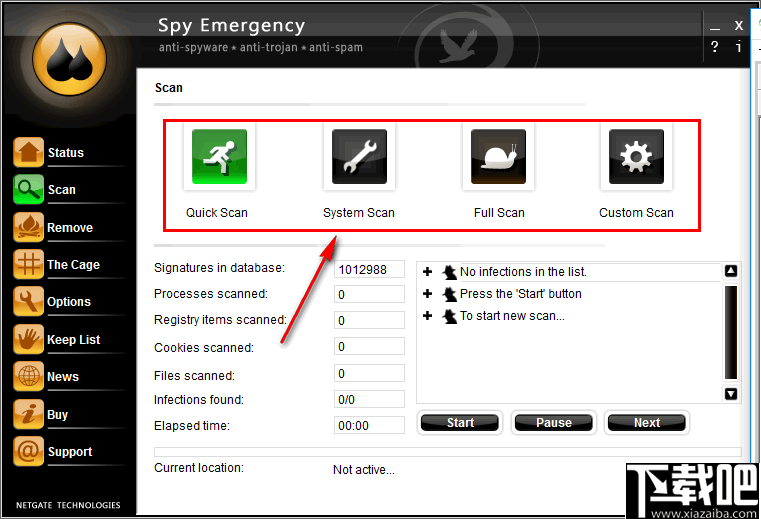This screenshot has width=761, height=519.
Task: Start the scan with the Start button
Action: 460,422
